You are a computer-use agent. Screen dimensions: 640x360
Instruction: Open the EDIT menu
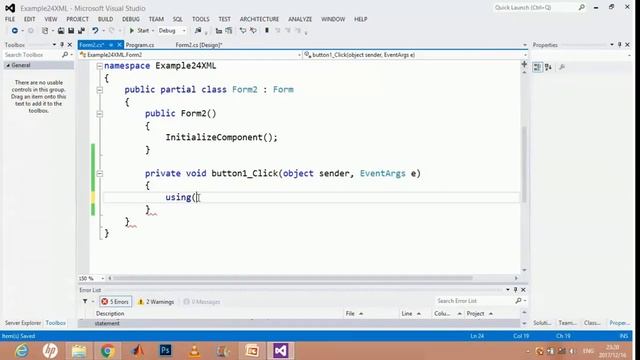29,19
